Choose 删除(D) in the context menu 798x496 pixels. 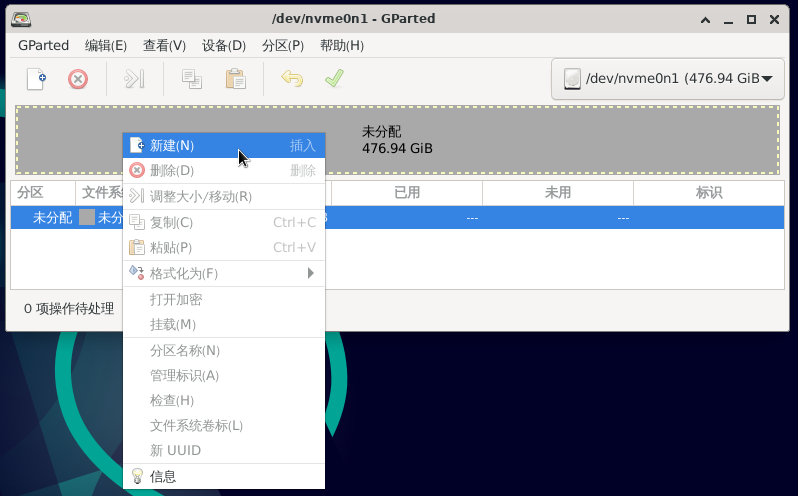coord(224,170)
